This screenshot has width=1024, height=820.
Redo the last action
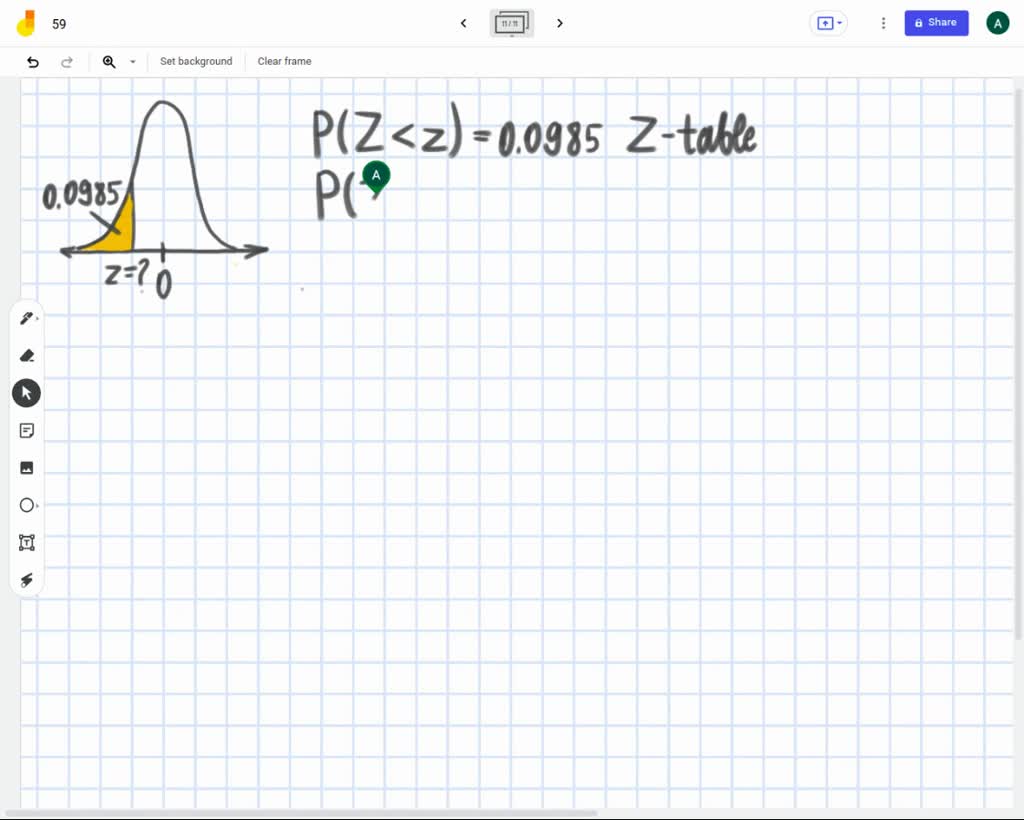pos(67,61)
